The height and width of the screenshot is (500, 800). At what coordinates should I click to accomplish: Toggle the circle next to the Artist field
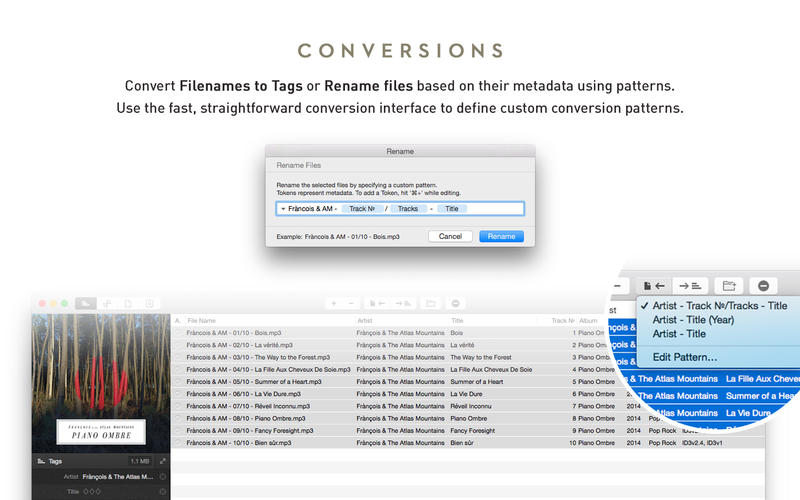163,477
